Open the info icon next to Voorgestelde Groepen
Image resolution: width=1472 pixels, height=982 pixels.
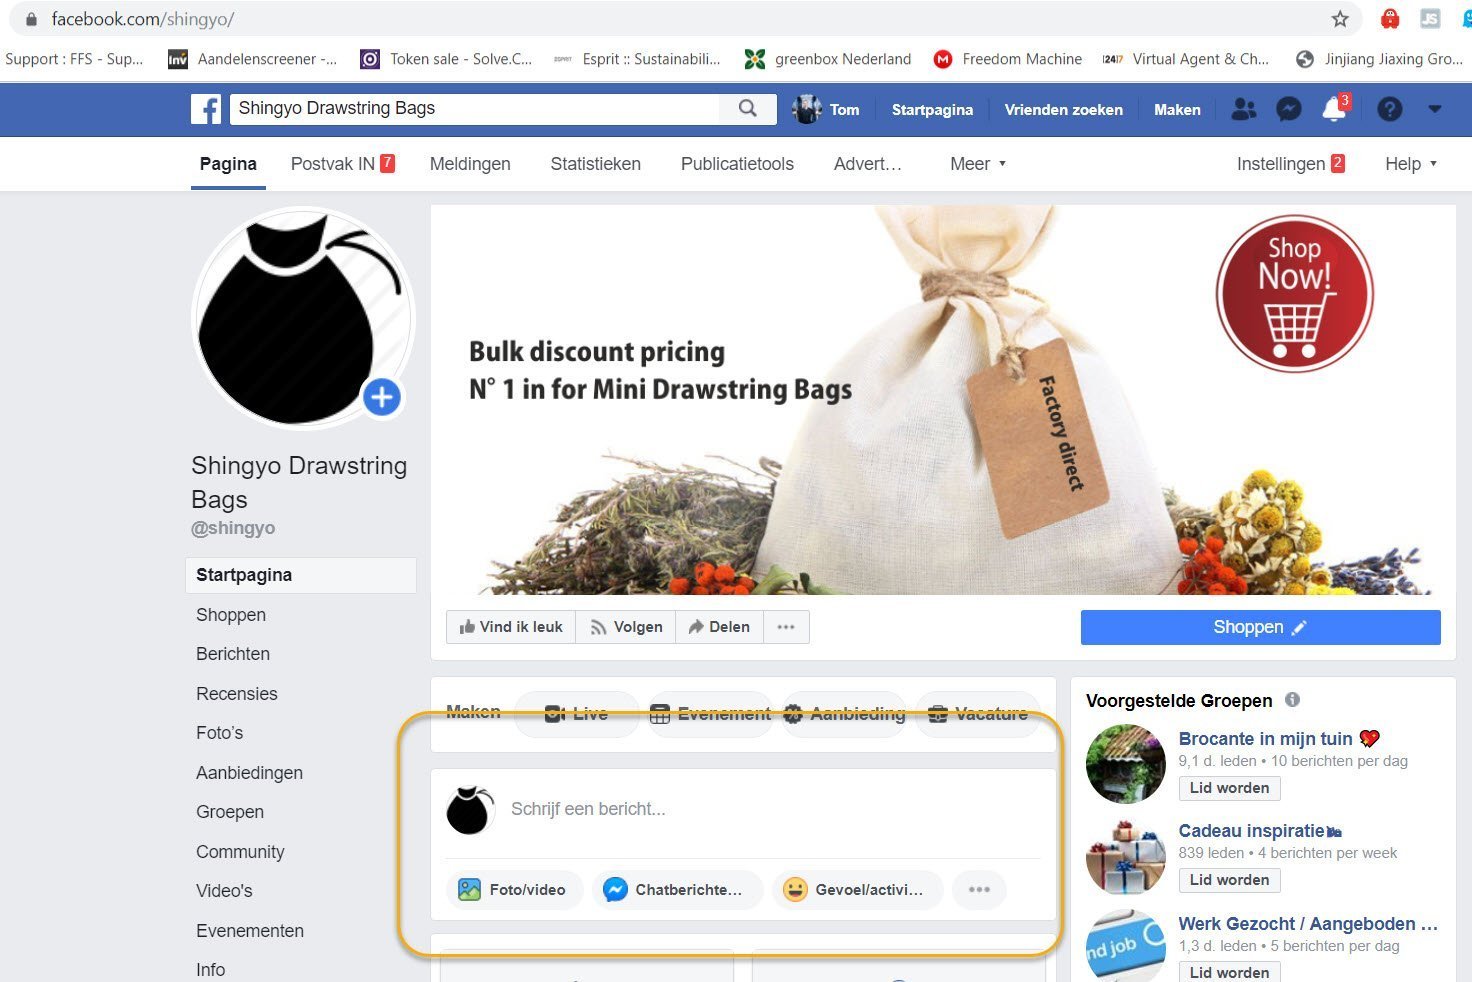1292,700
